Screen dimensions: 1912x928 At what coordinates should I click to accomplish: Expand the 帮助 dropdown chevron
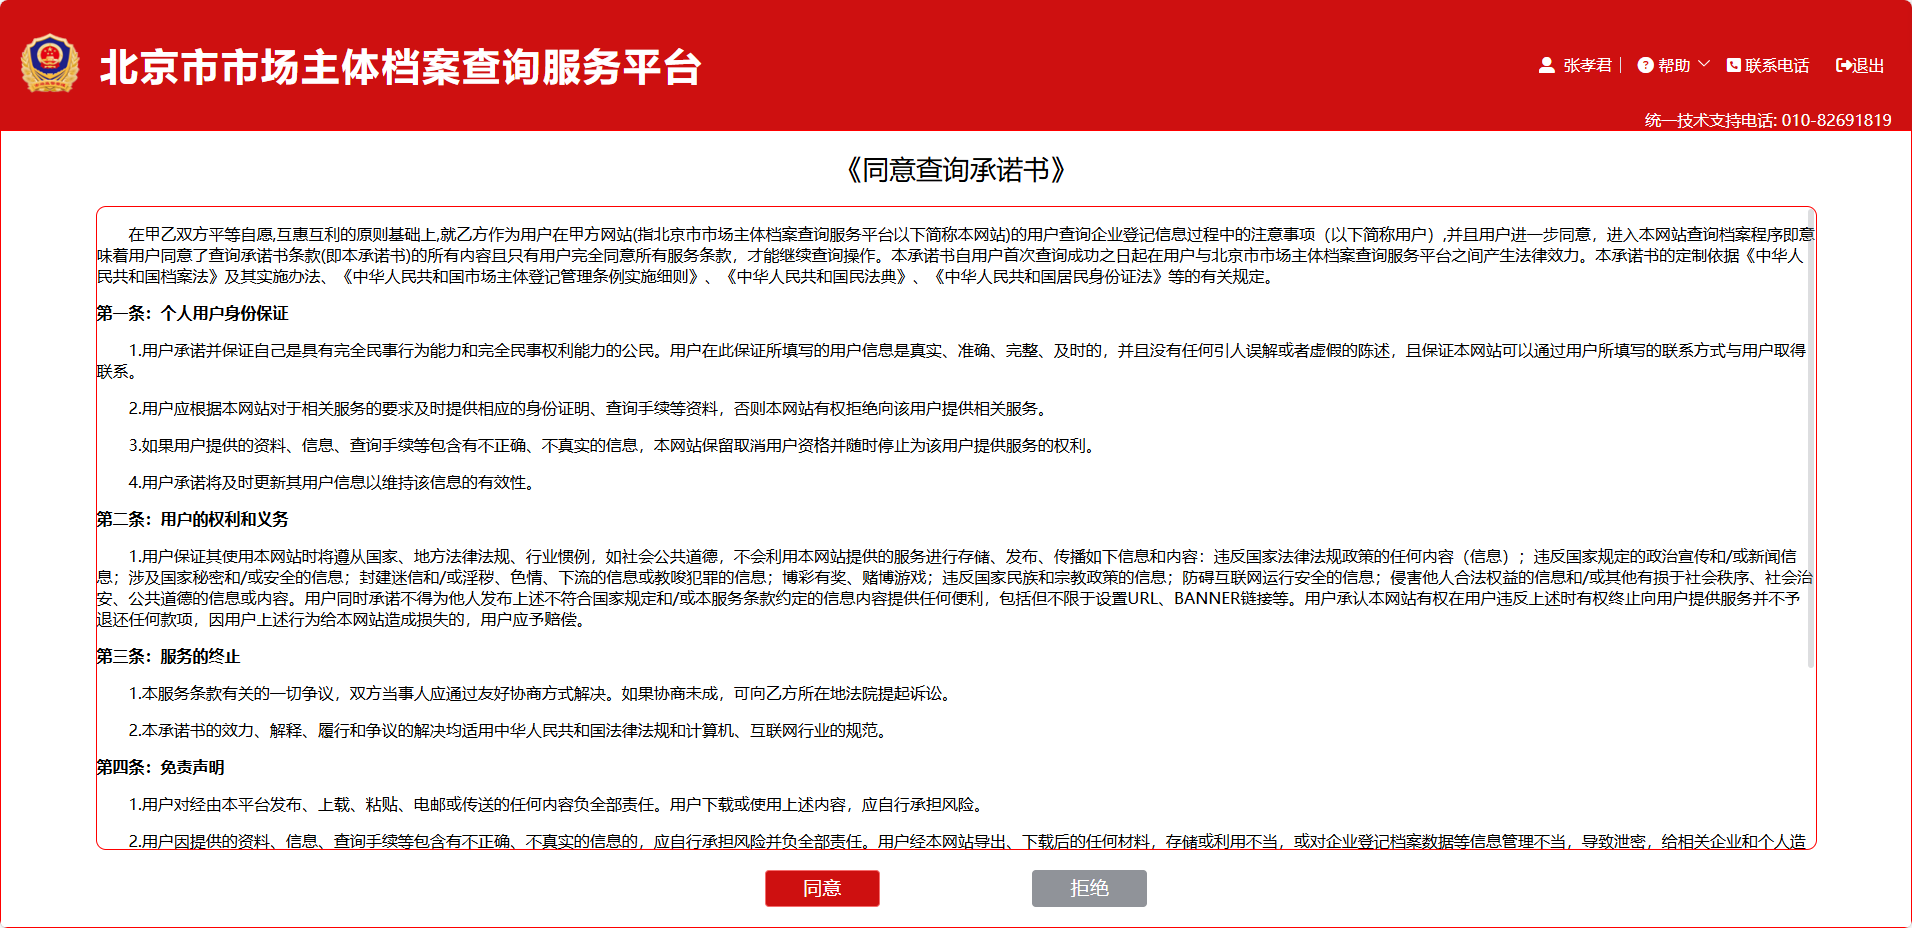[x=1704, y=64]
